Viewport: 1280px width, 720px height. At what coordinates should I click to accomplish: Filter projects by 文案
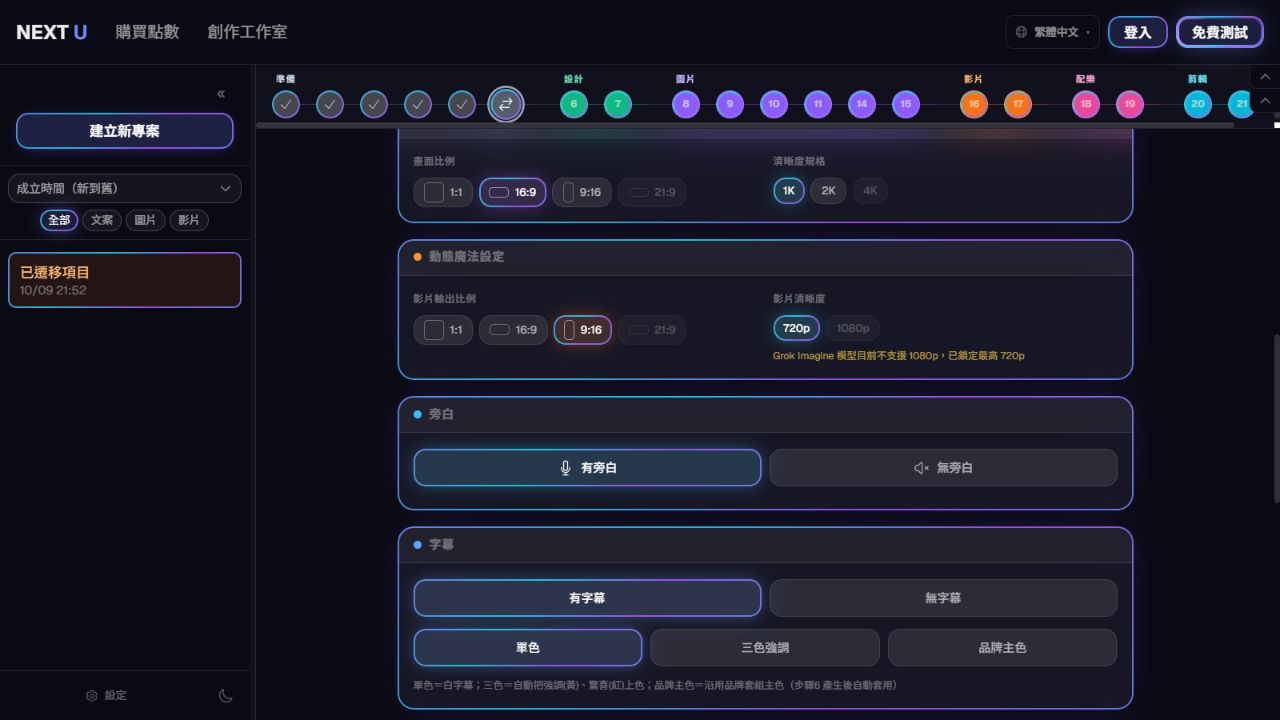[x=102, y=220]
